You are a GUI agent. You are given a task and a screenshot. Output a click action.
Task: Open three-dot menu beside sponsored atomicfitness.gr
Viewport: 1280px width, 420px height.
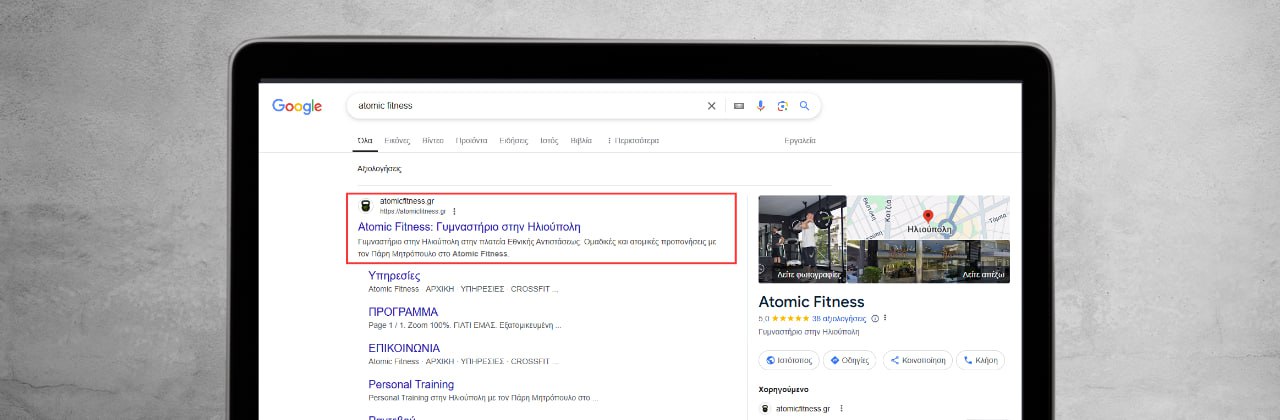click(841, 408)
